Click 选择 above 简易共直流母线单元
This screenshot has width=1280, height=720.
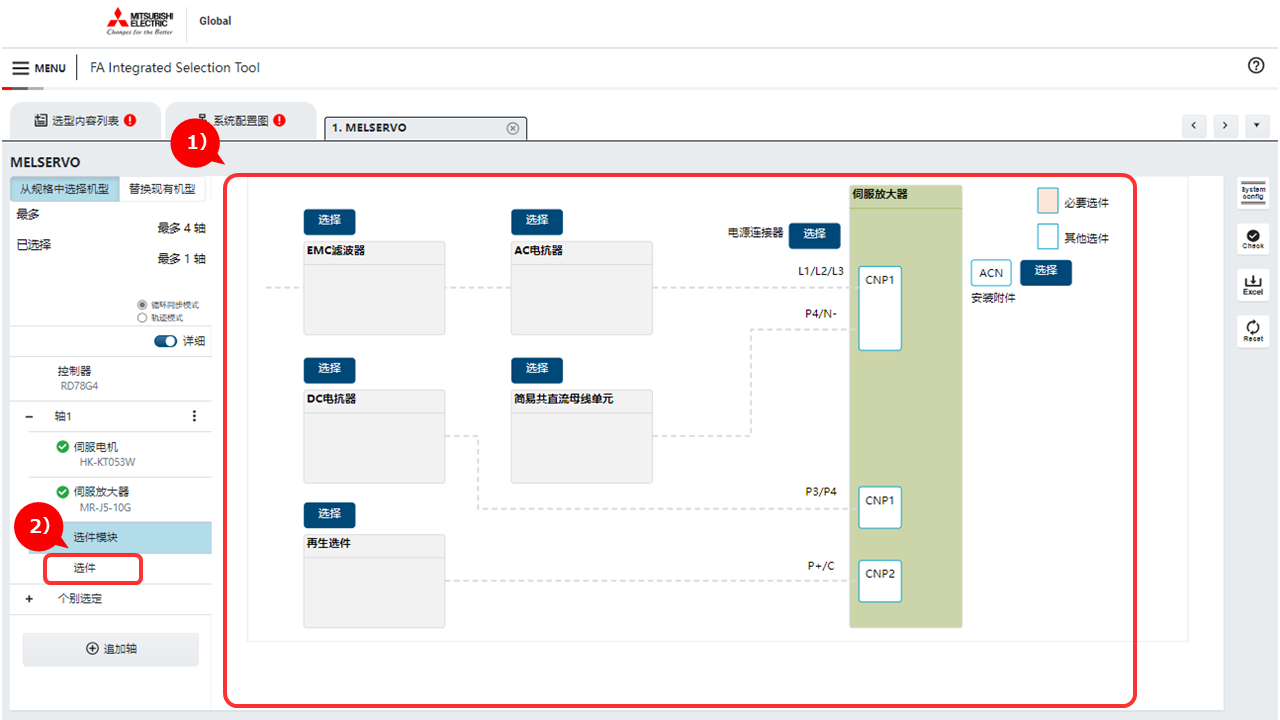[537, 370]
